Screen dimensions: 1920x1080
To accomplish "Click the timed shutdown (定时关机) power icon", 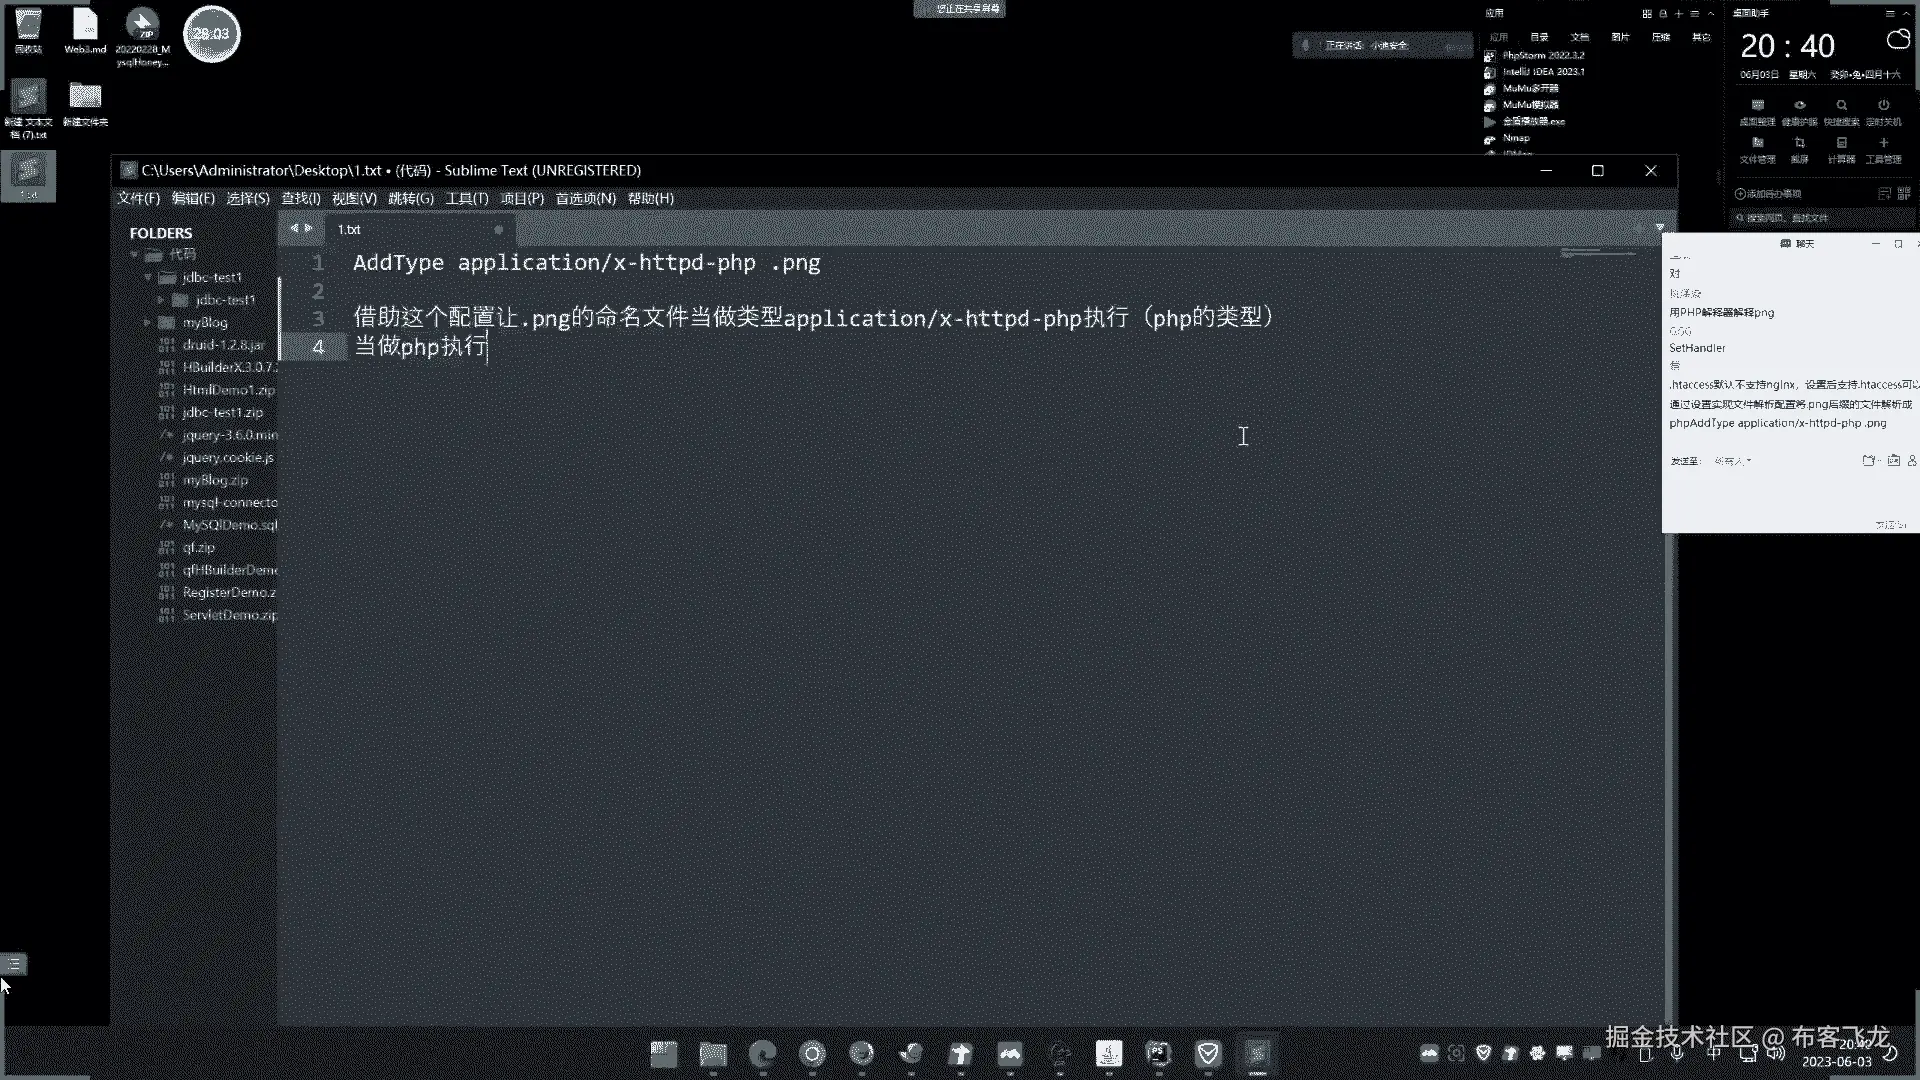I will pyautogui.click(x=1883, y=106).
